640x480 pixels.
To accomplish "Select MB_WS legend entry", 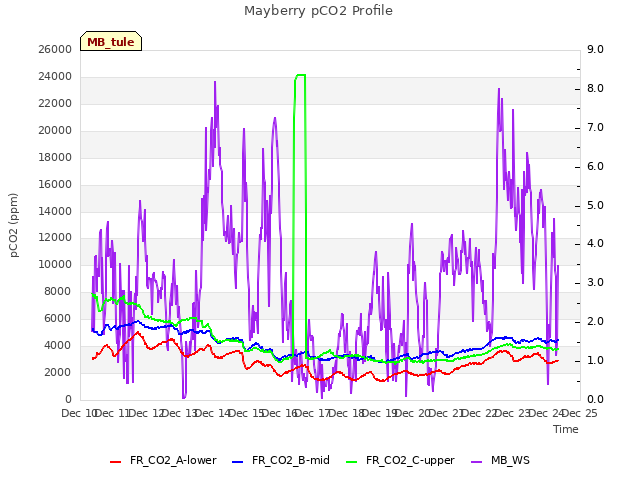I will pos(501,460).
